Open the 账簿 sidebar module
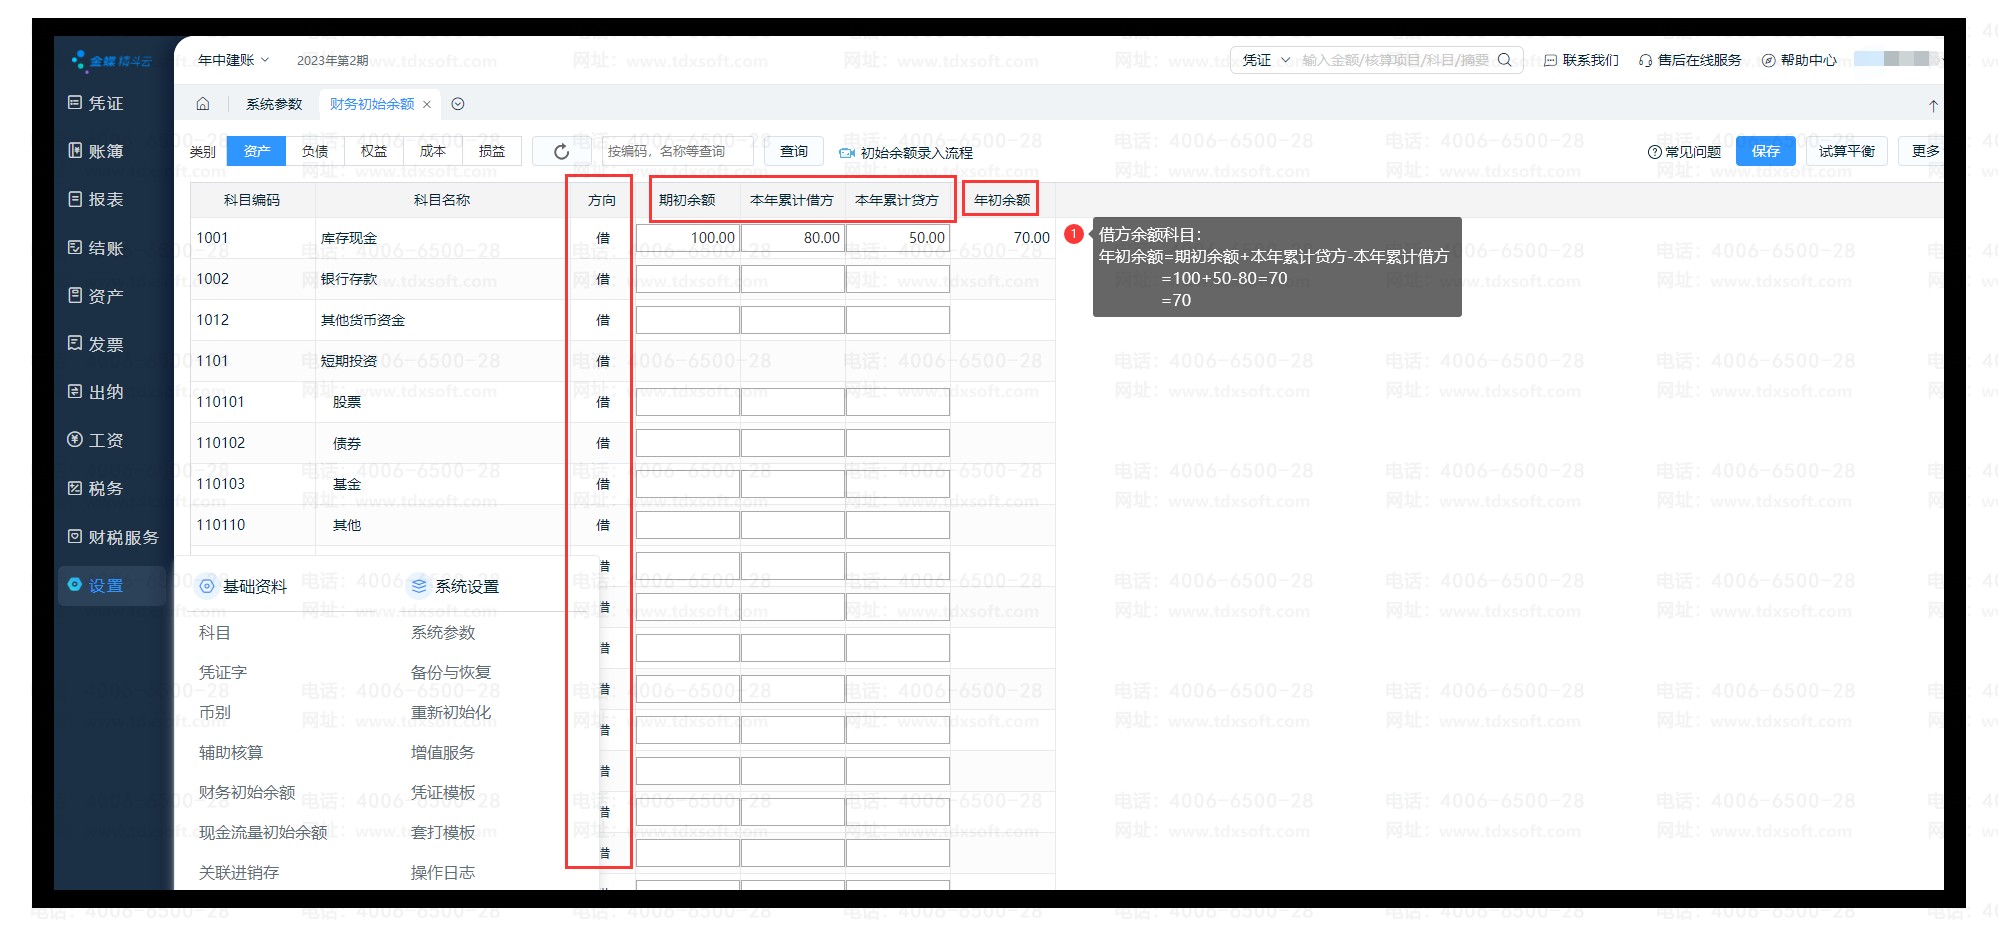Screen dimensions: 1998x926 (96, 151)
